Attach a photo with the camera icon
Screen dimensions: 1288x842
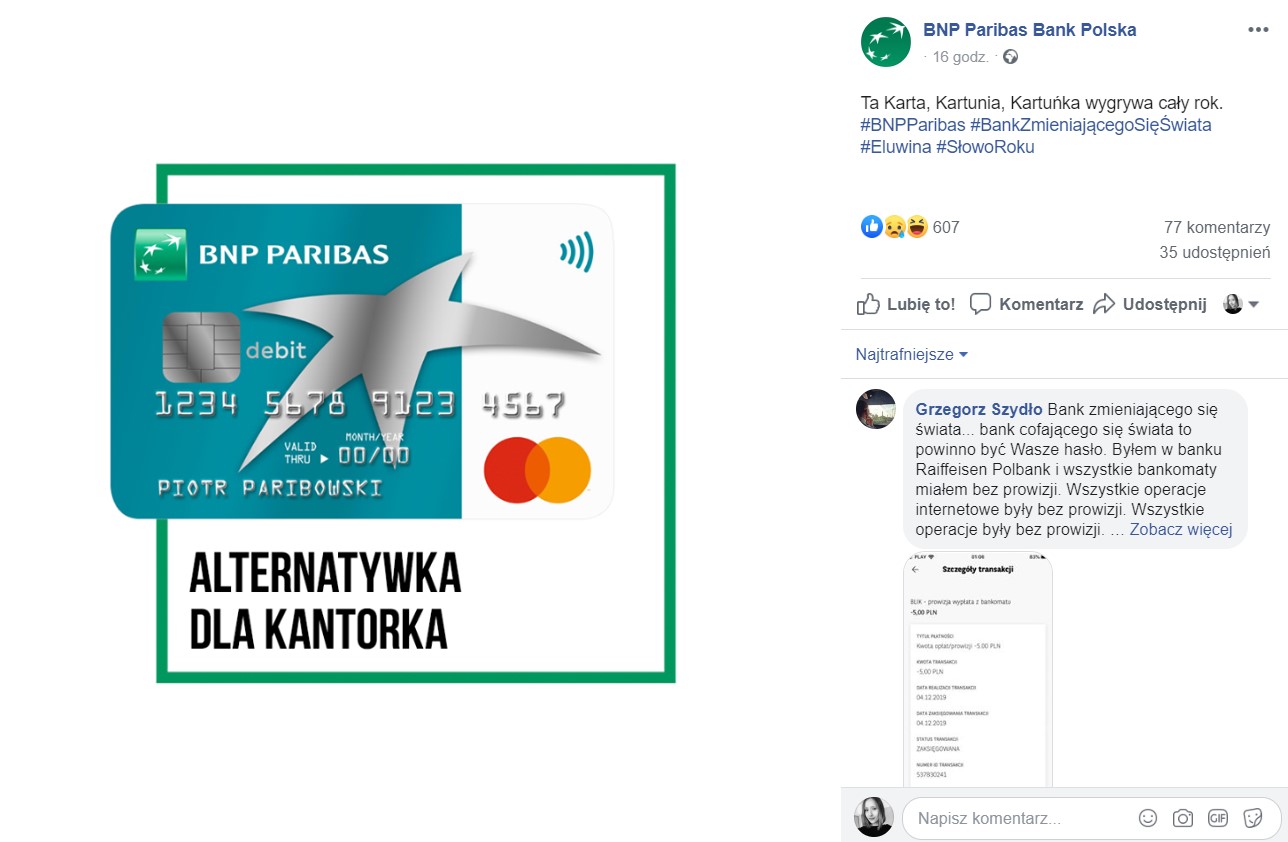pos(1183,818)
